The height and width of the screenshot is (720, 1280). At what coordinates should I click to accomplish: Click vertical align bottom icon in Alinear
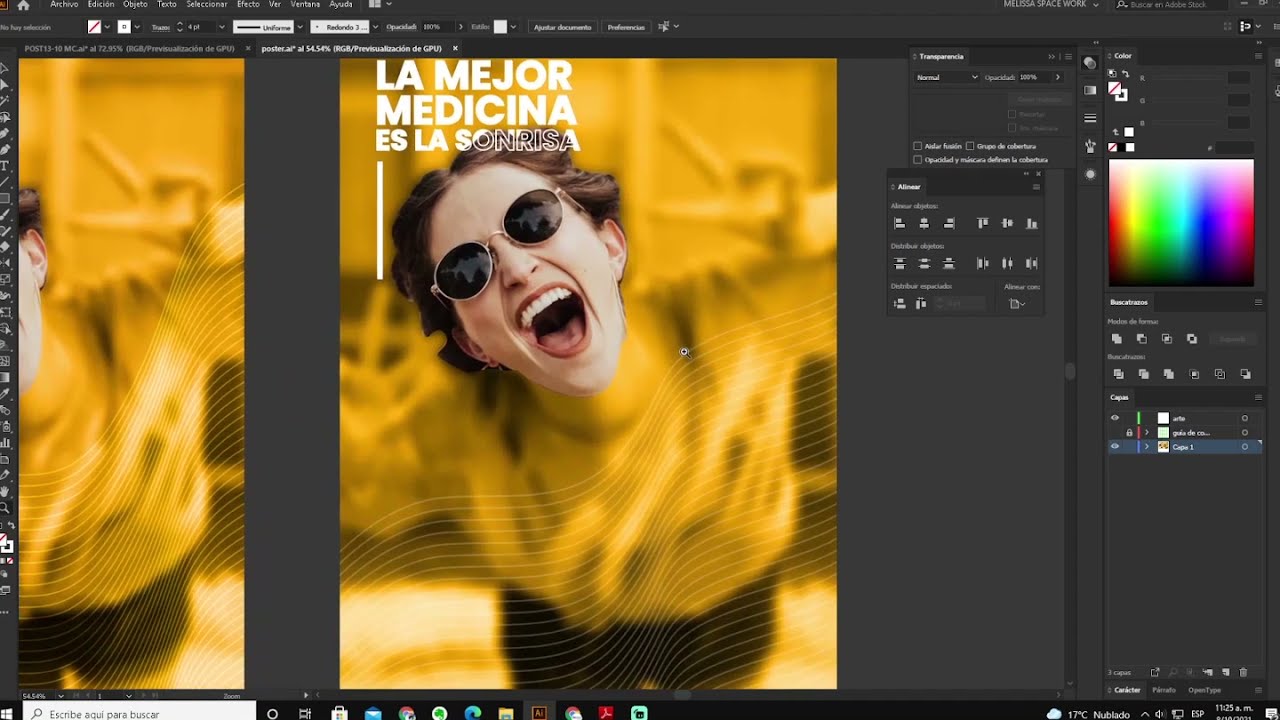click(1032, 224)
